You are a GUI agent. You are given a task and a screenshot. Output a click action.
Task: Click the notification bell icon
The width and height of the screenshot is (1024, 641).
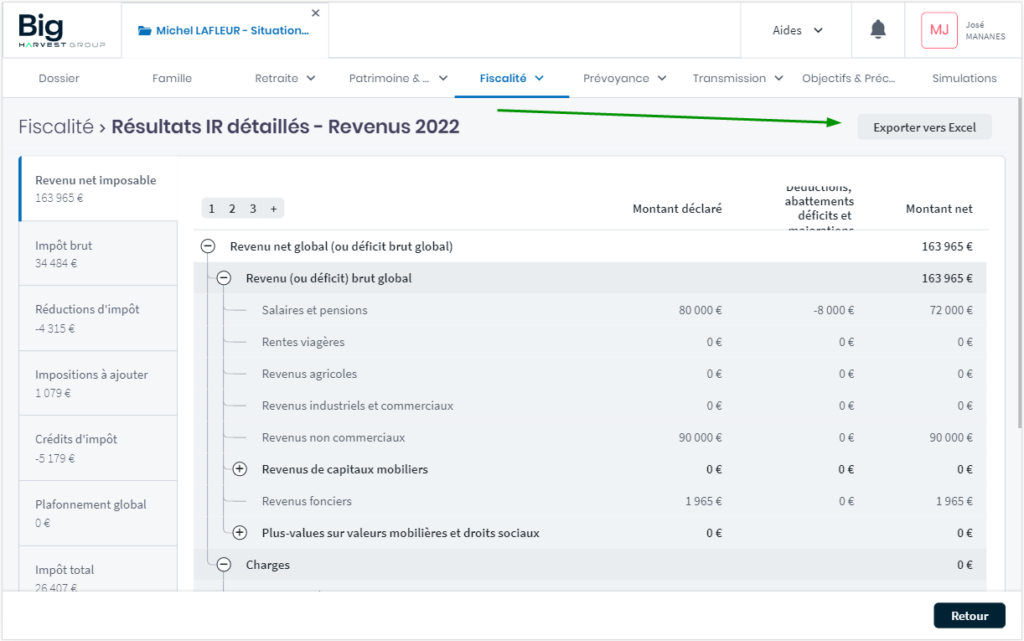click(878, 30)
